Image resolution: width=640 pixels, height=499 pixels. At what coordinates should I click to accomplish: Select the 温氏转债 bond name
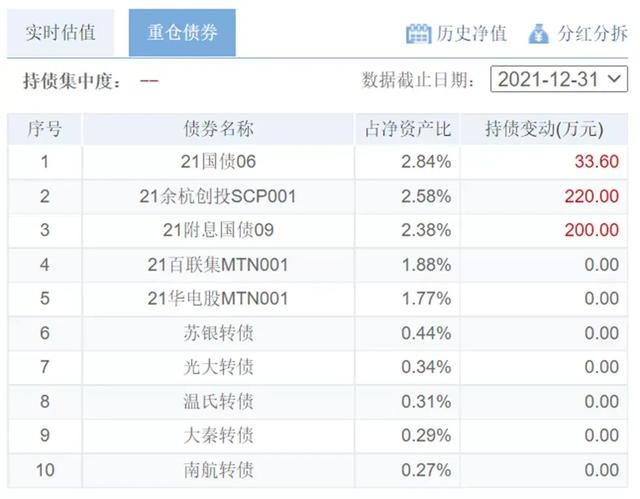pyautogui.click(x=218, y=401)
